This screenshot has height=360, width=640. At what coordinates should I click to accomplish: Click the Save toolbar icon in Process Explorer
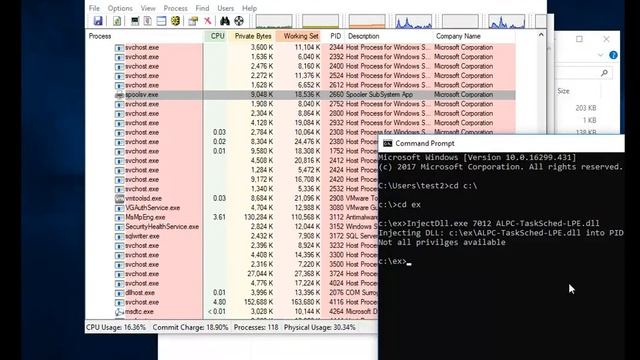98,21
